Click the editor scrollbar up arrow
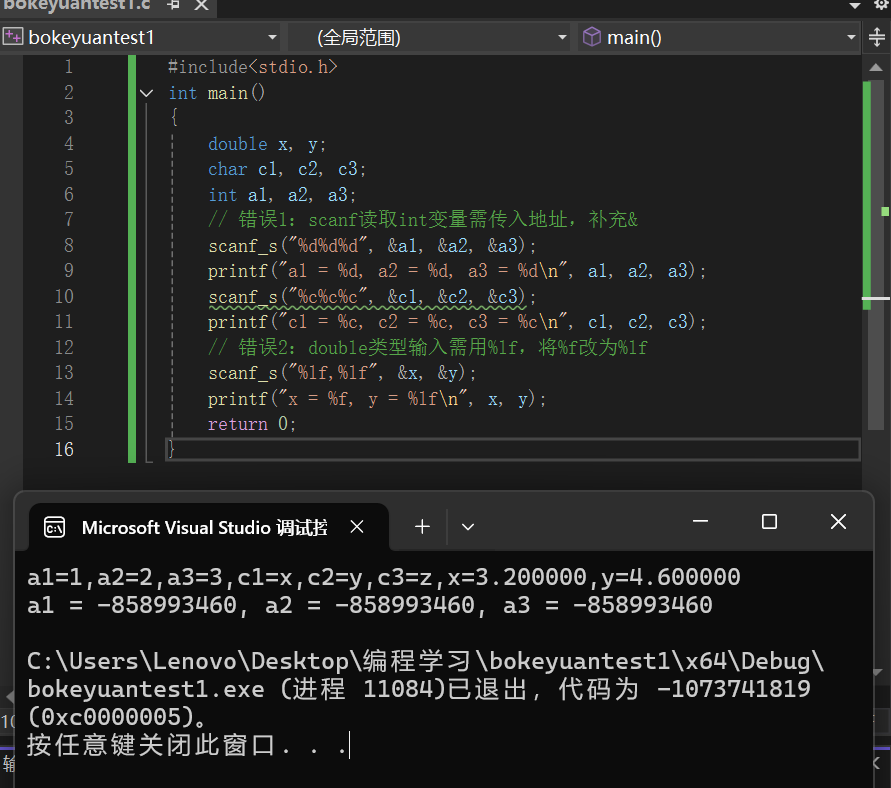The width and height of the screenshot is (891, 788). click(x=876, y=68)
